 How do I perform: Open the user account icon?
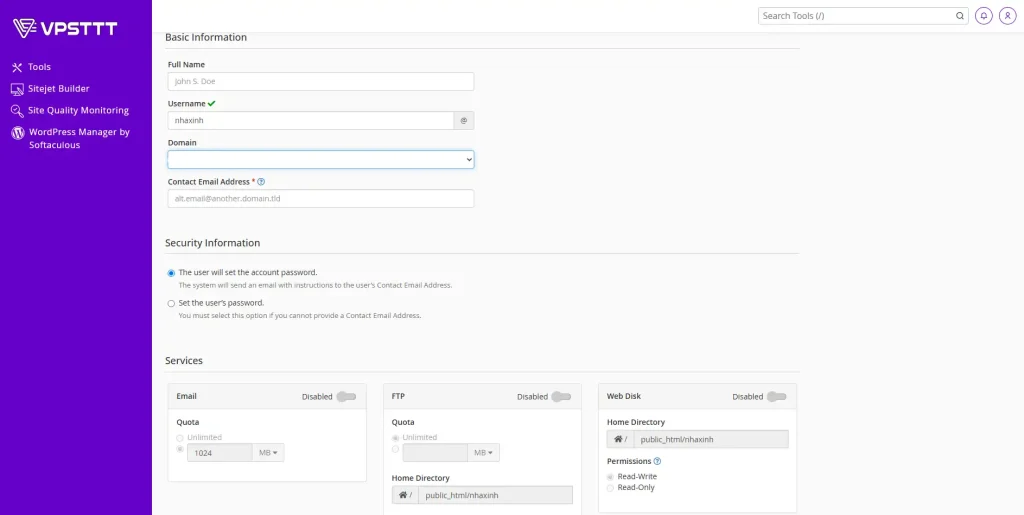(1008, 16)
